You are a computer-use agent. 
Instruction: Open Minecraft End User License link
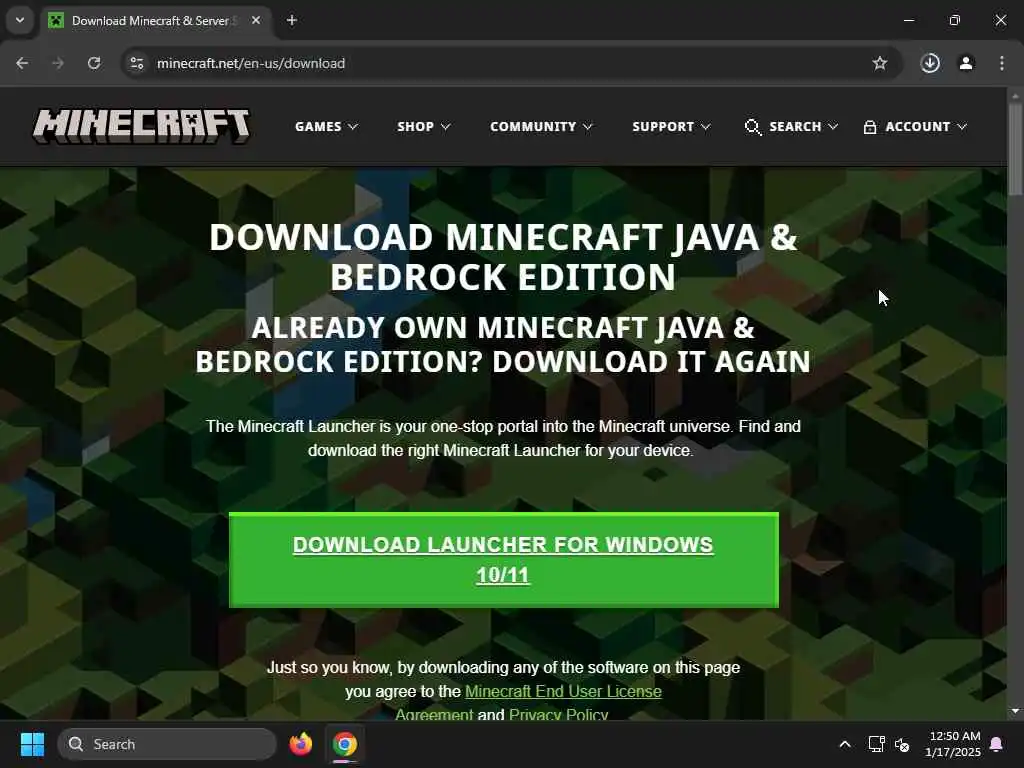point(563,692)
